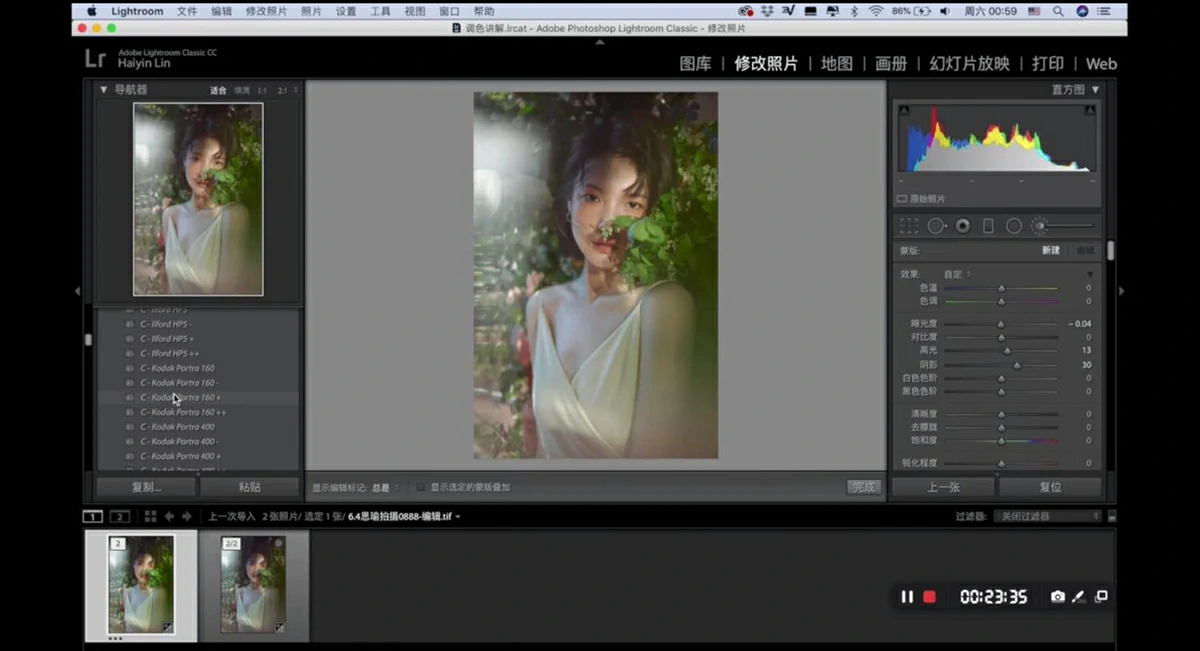
Task: Switch to main window display 1
Action: pyautogui.click(x=92, y=516)
